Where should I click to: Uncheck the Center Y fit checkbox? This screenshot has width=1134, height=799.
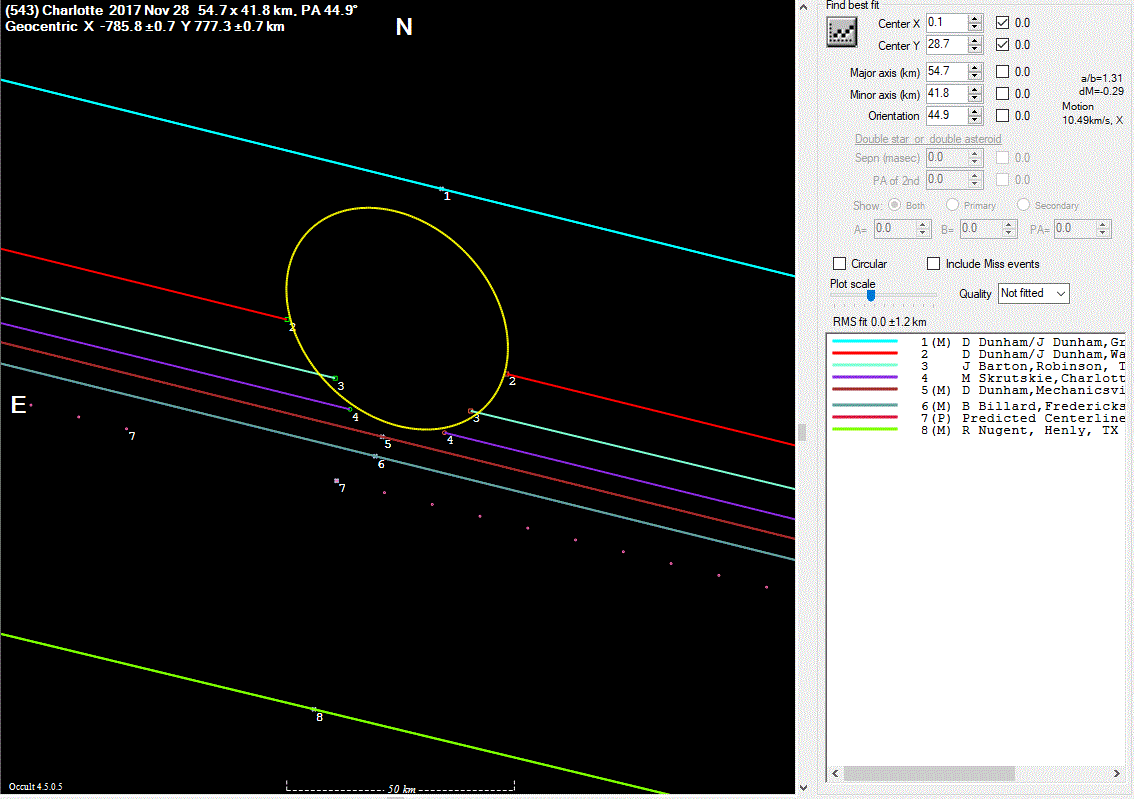[1003, 45]
